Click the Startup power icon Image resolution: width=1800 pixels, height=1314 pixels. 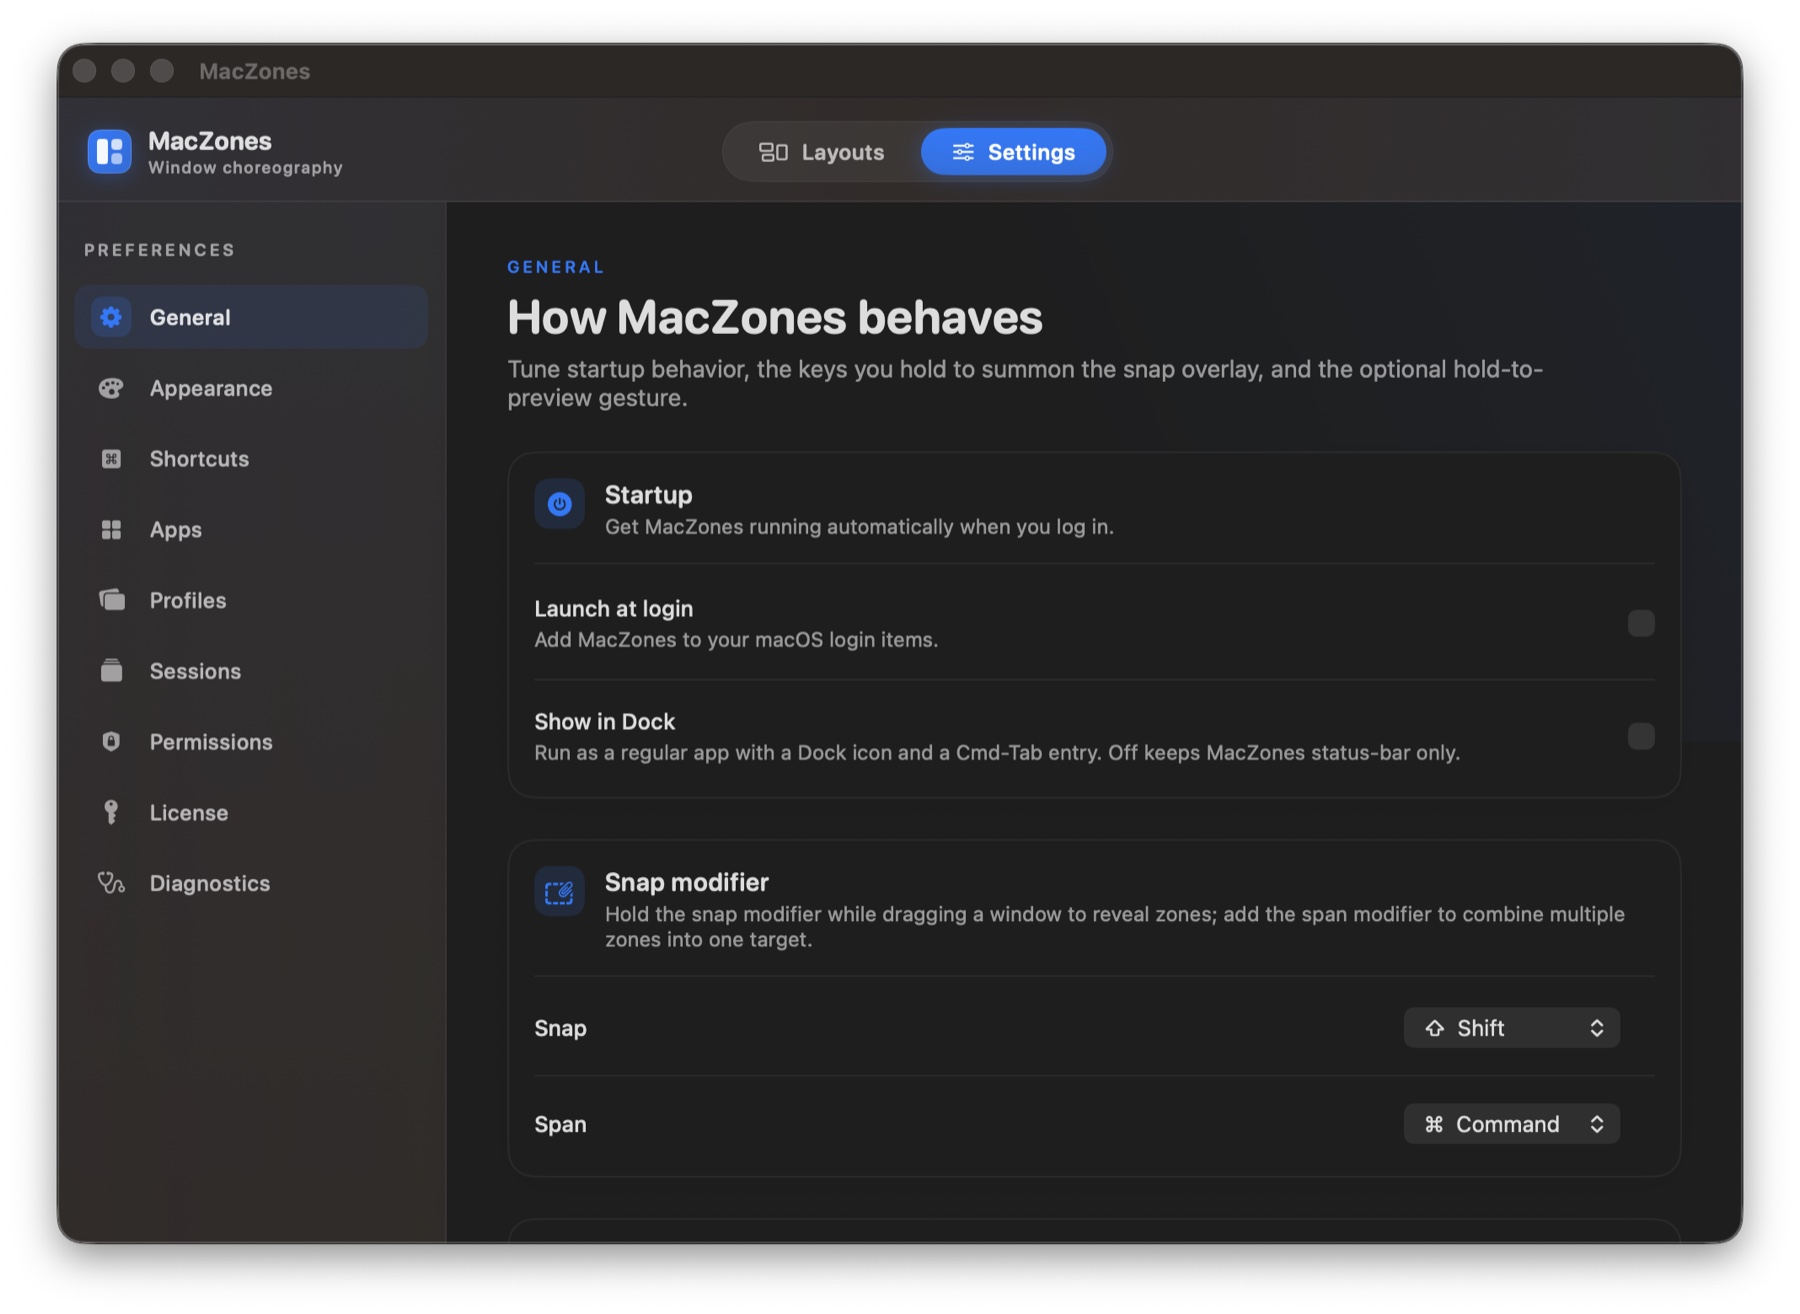tap(559, 504)
